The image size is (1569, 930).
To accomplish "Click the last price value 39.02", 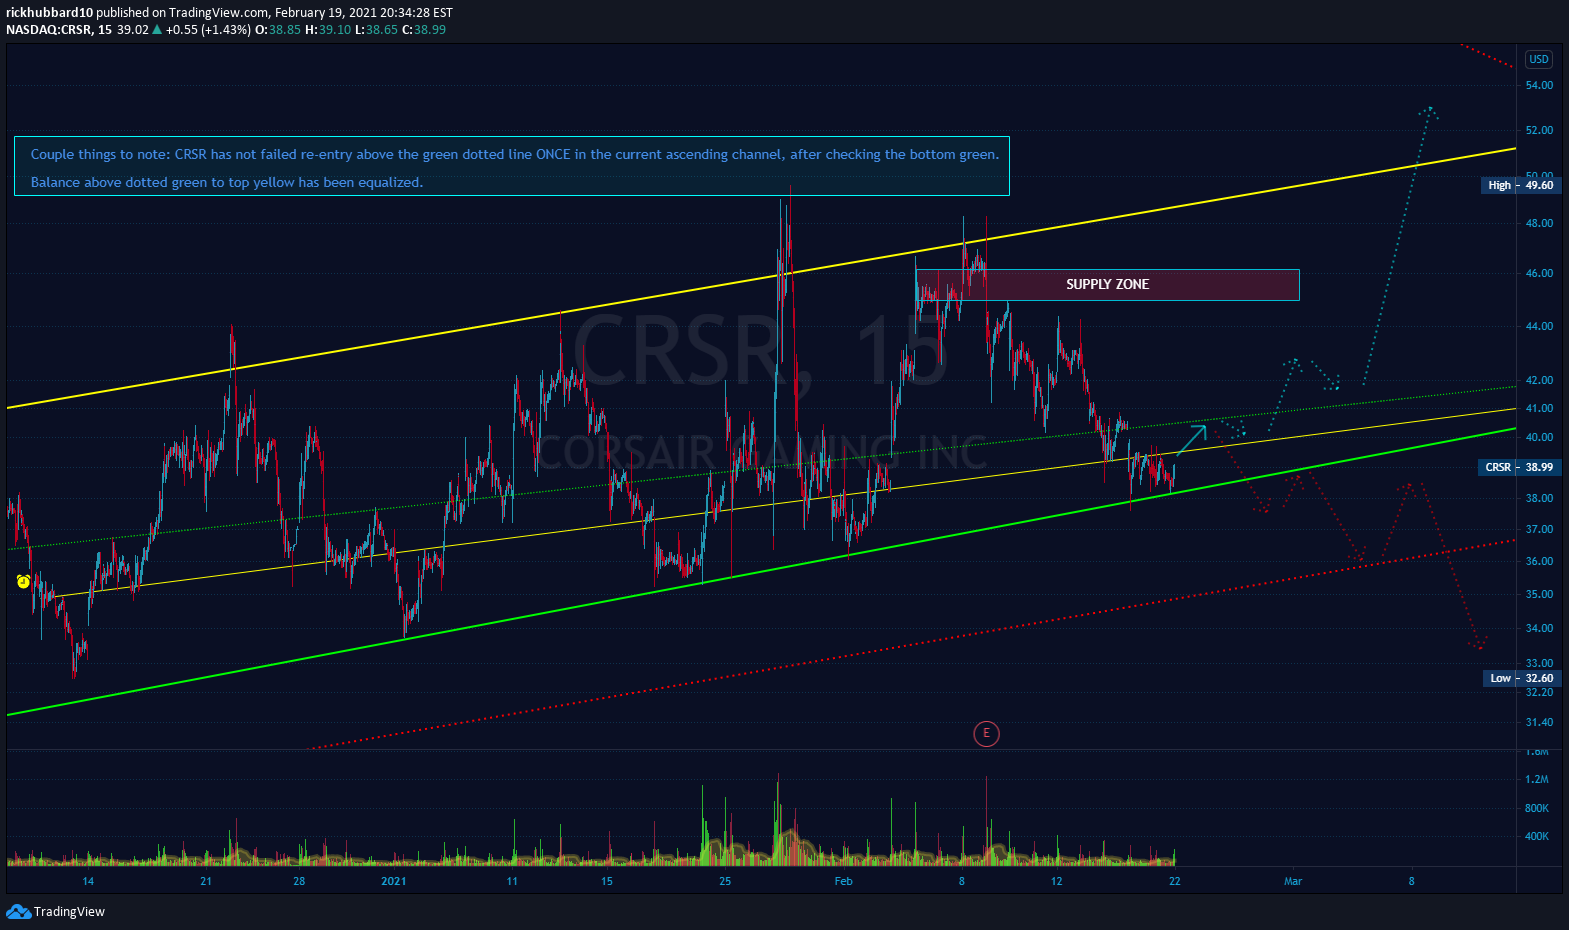I will click(133, 30).
